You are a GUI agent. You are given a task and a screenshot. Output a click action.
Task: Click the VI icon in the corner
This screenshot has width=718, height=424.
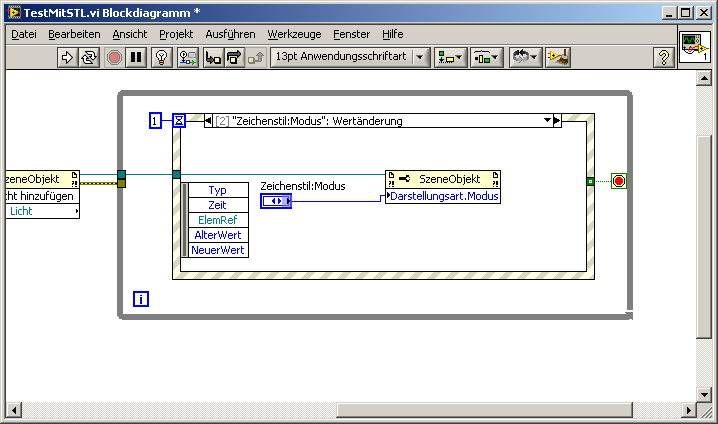(695, 47)
